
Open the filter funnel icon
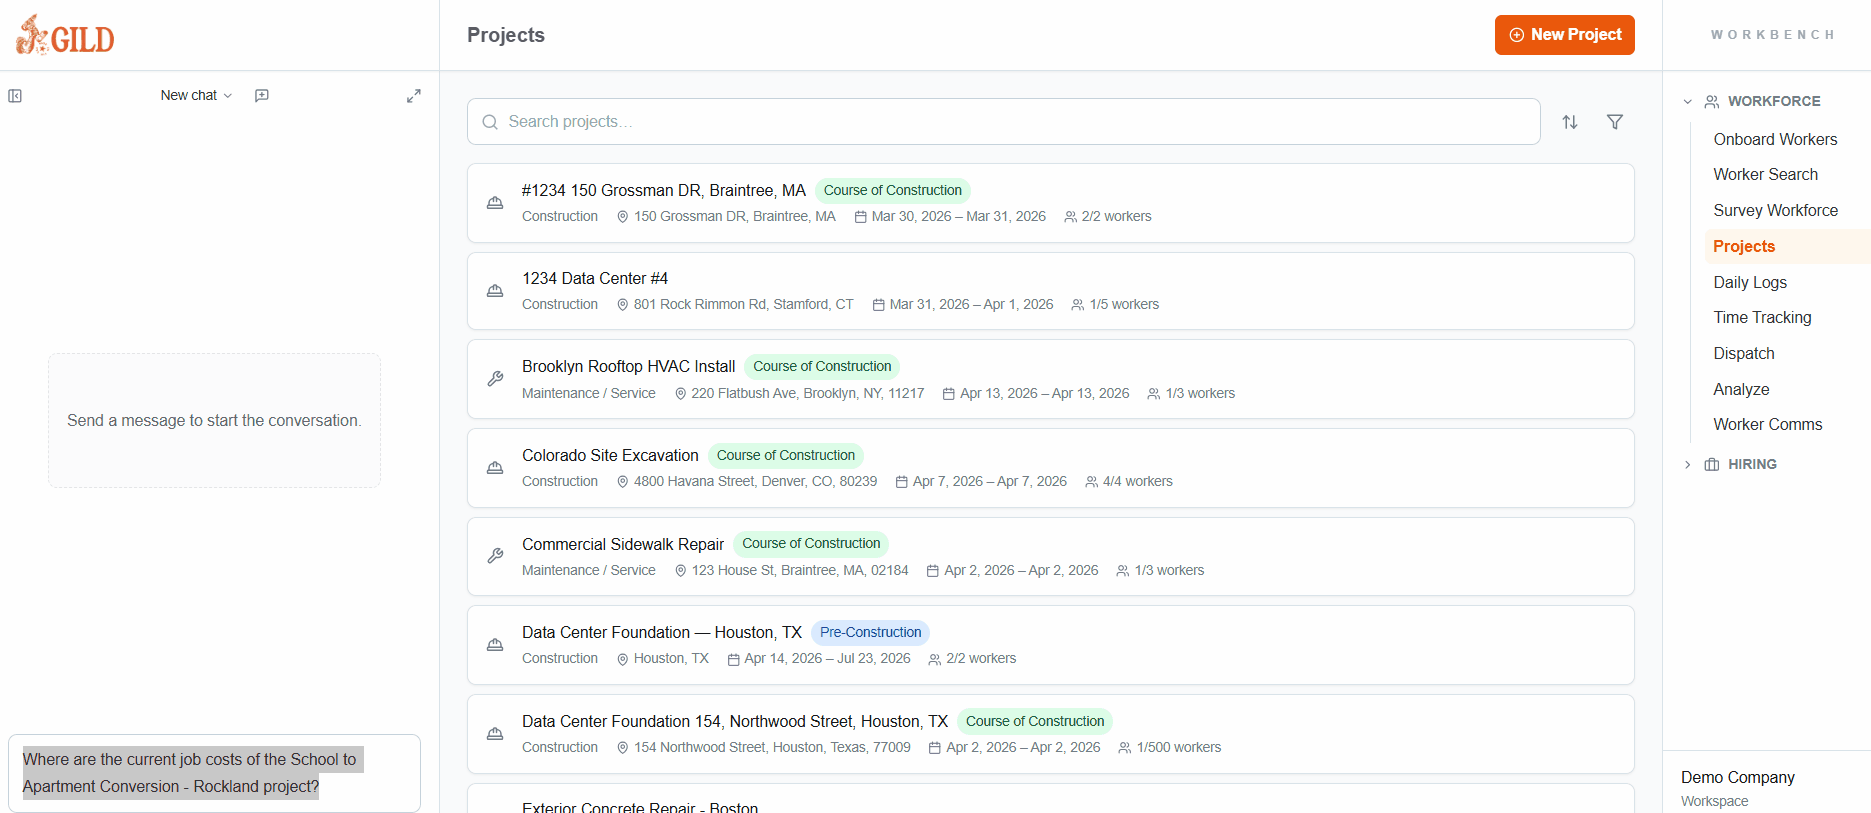1614,122
